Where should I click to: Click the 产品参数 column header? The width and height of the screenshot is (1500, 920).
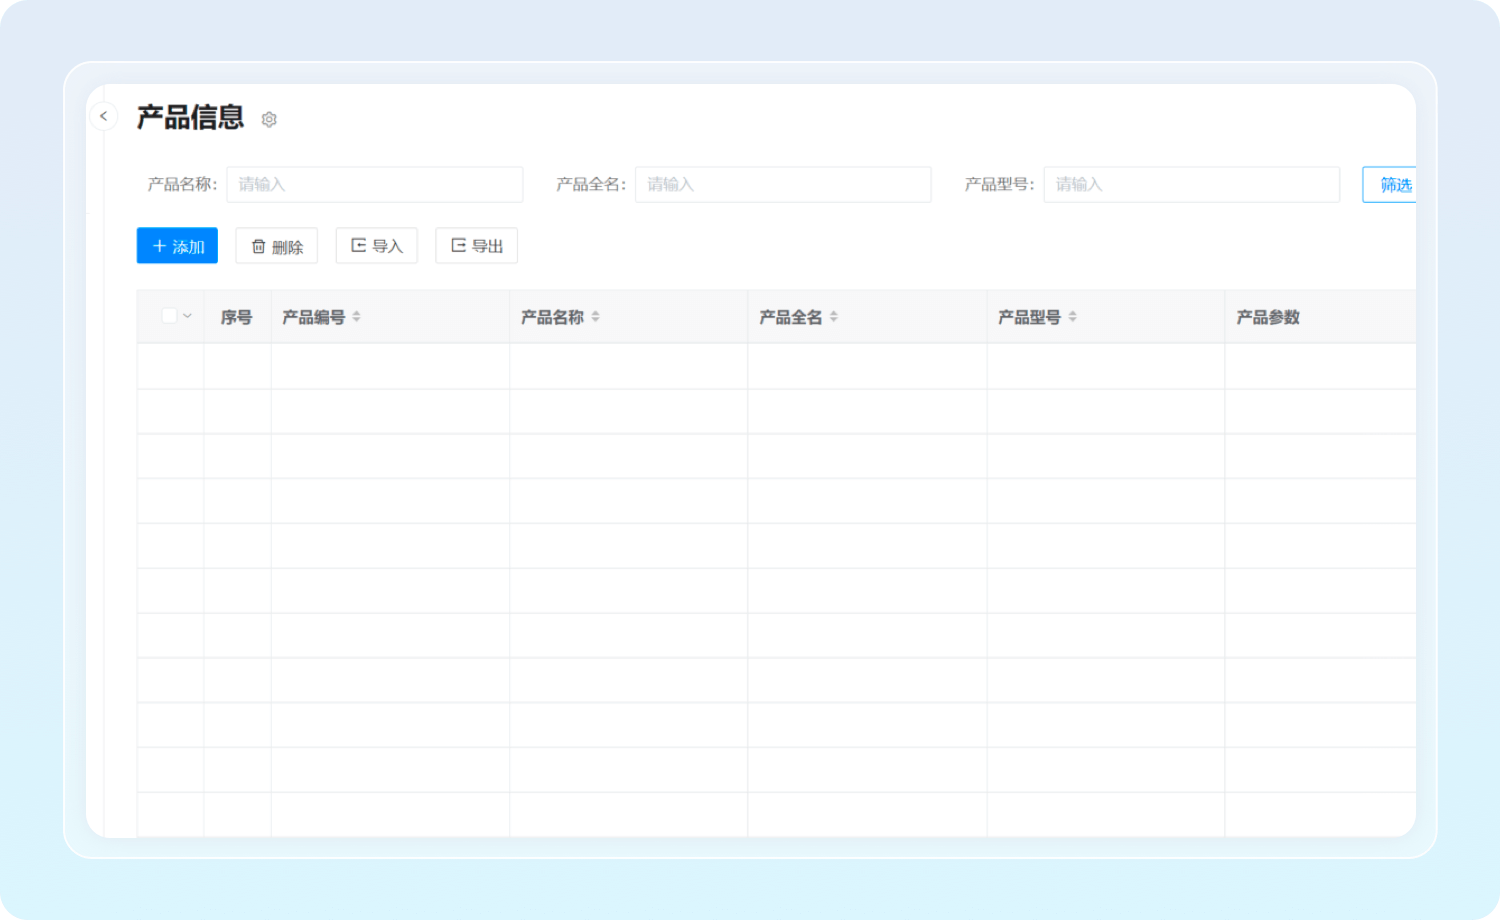[x=1267, y=317]
